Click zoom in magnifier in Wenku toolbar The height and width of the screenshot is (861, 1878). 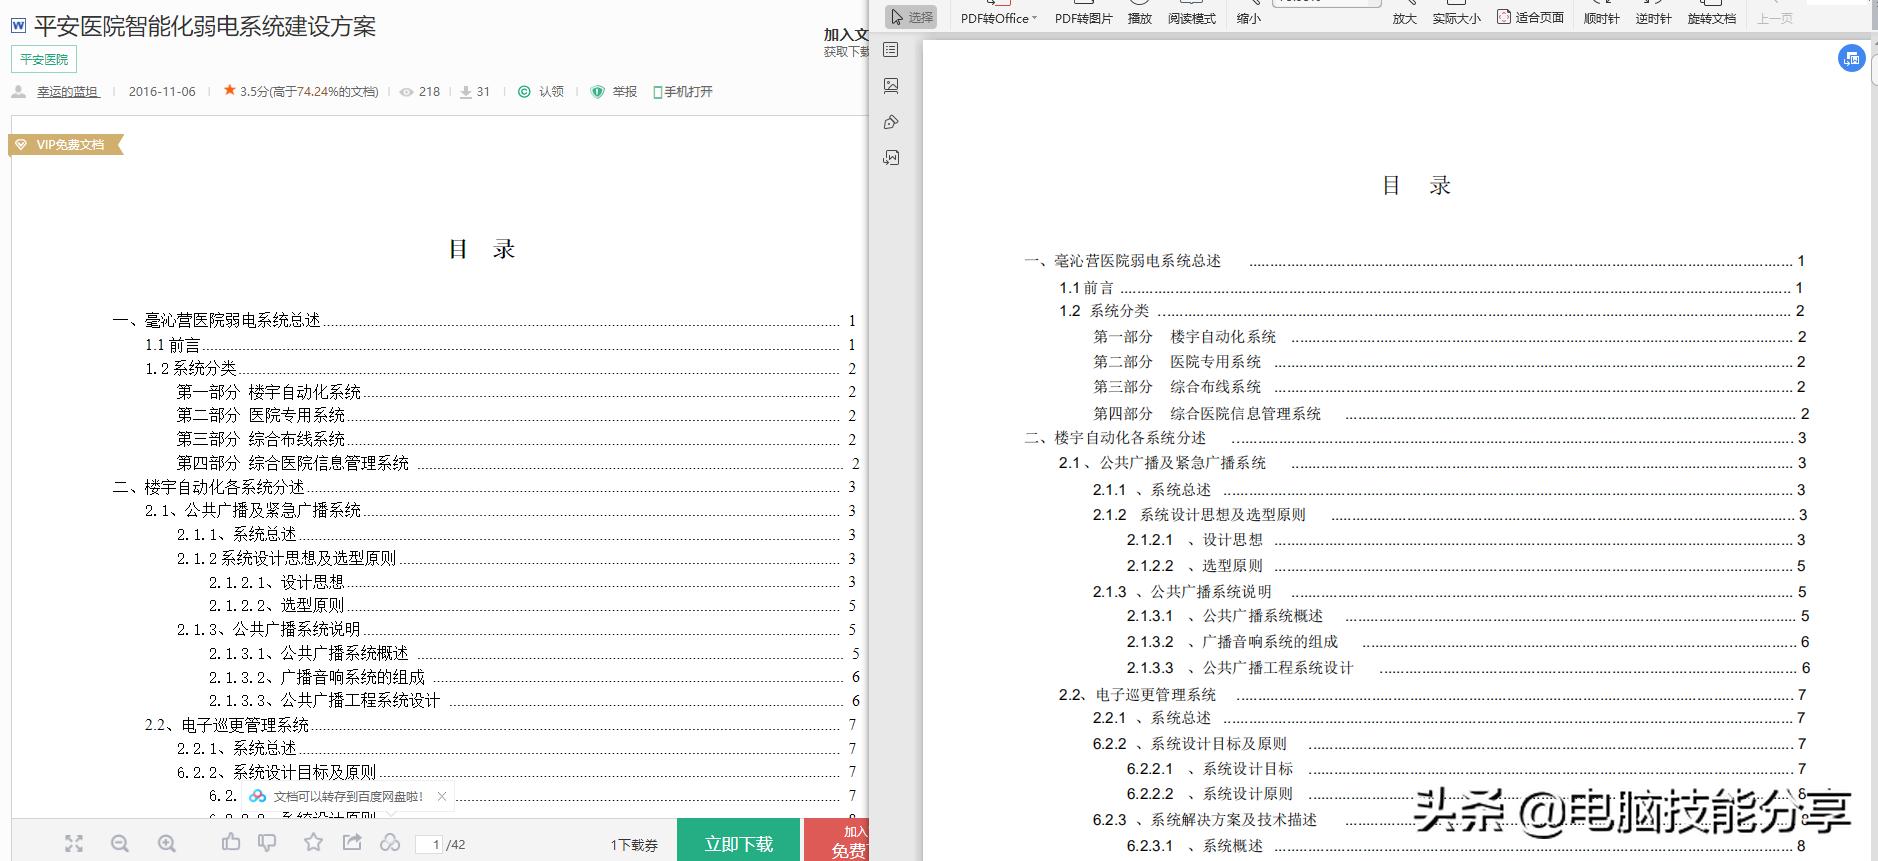pyautogui.click(x=167, y=844)
